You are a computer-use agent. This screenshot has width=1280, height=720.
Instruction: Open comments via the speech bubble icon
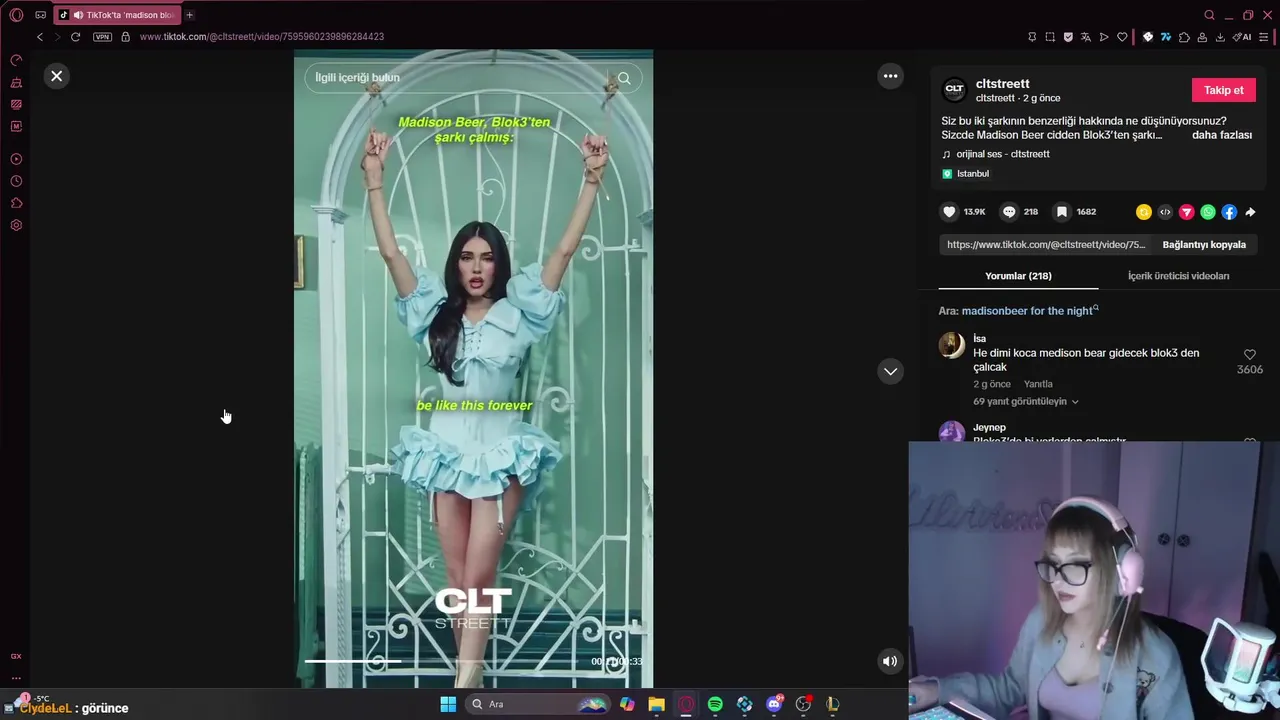[1009, 212]
